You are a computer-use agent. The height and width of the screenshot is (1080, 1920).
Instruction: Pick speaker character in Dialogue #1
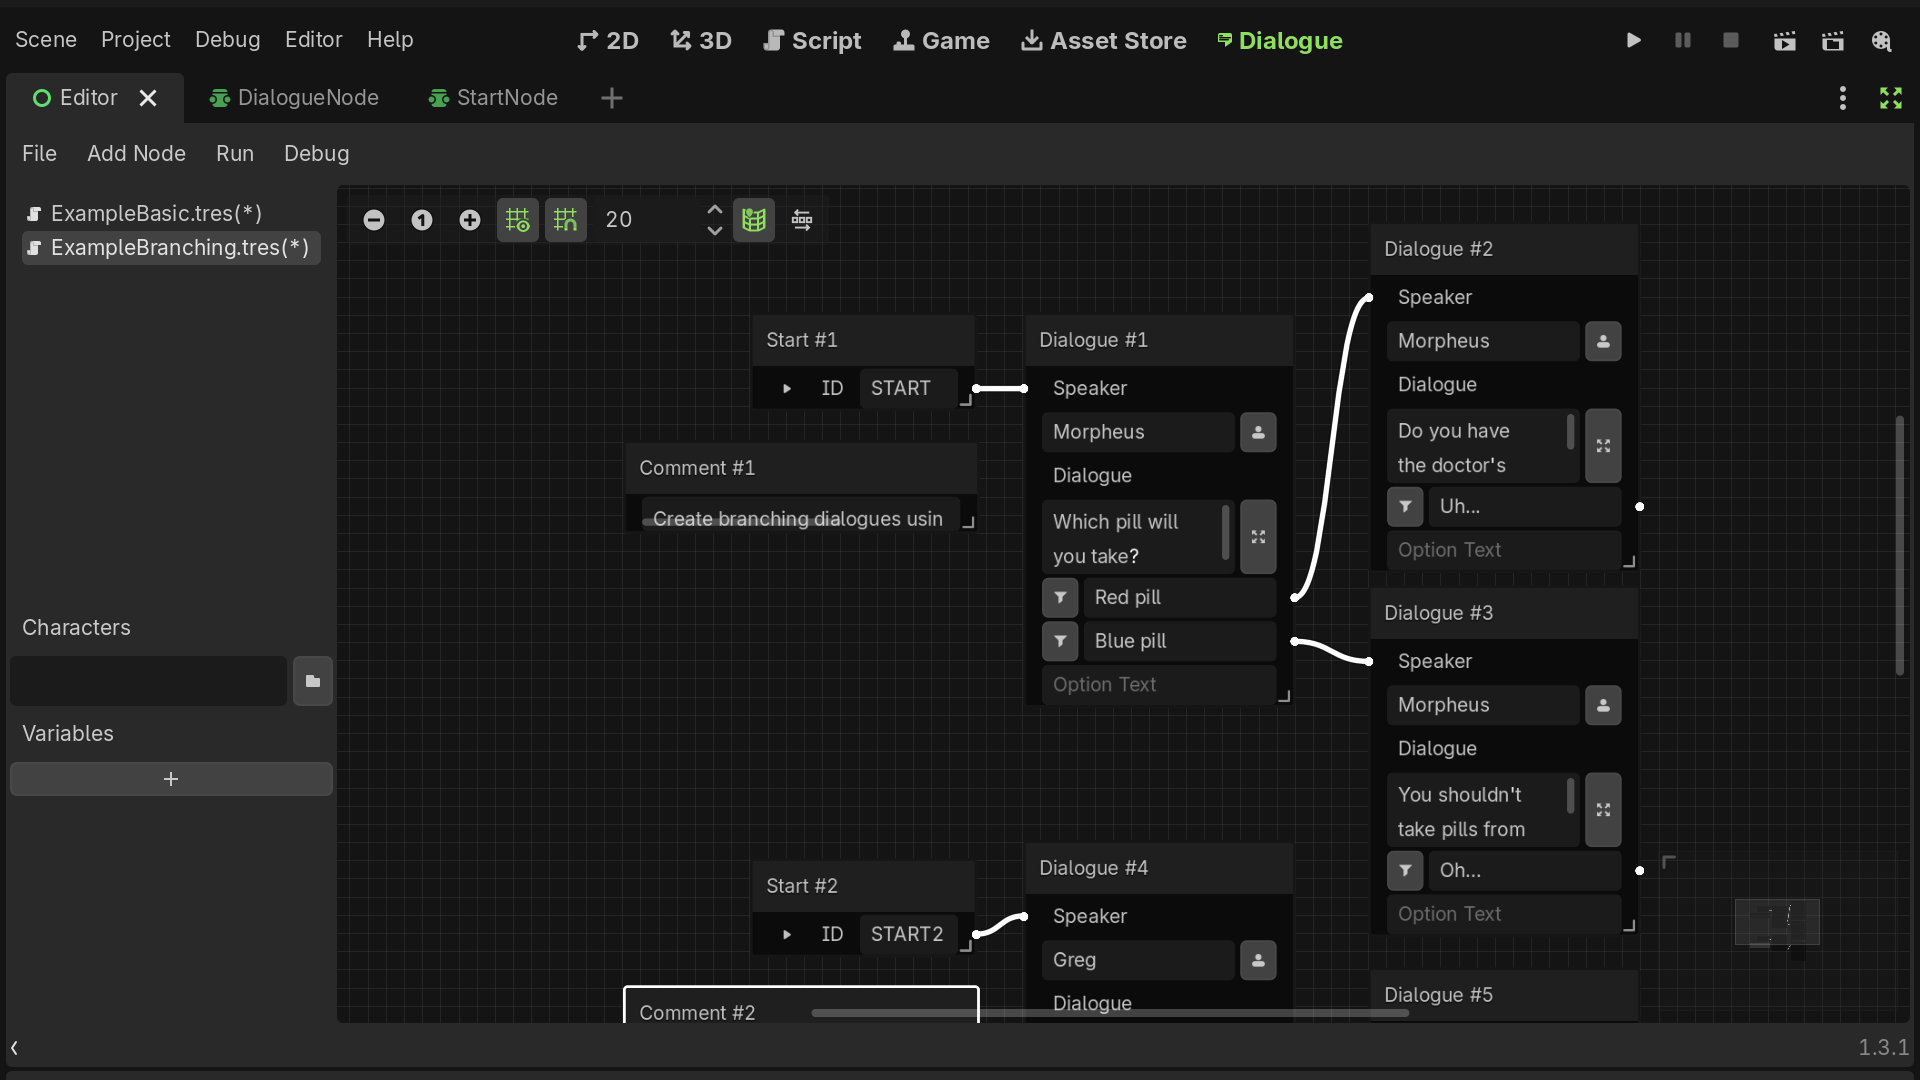1258,432
